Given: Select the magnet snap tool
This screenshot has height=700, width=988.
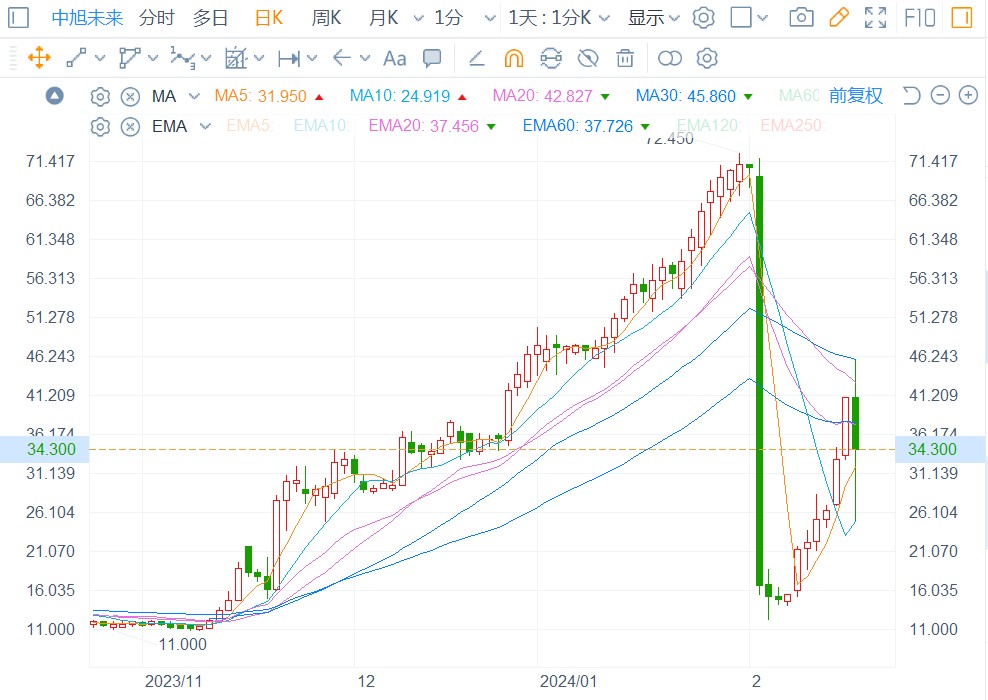Looking at the screenshot, I should coord(513,58).
